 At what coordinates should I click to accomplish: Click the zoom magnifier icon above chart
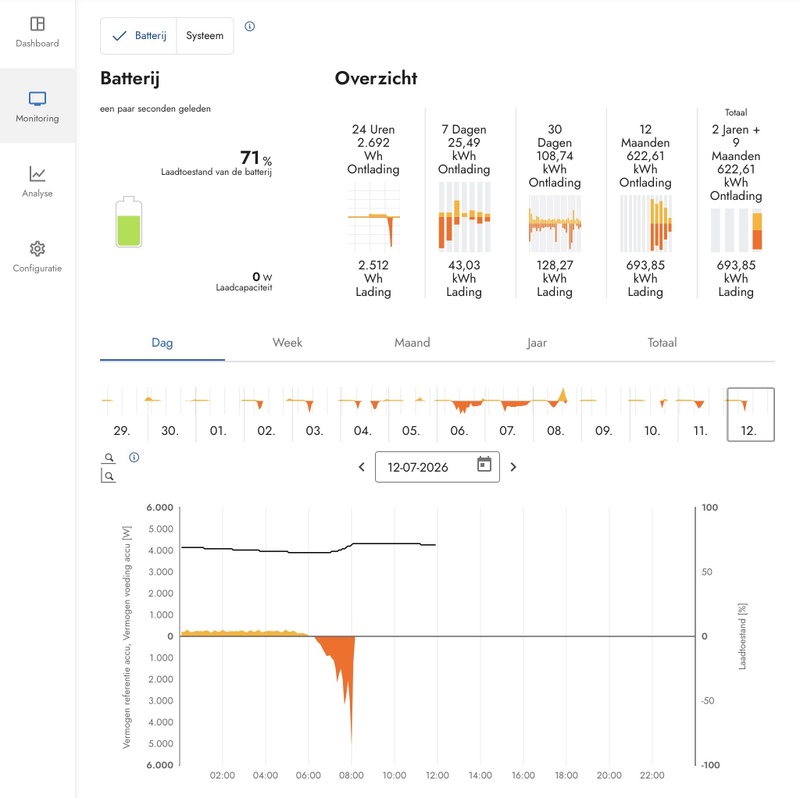click(x=109, y=458)
